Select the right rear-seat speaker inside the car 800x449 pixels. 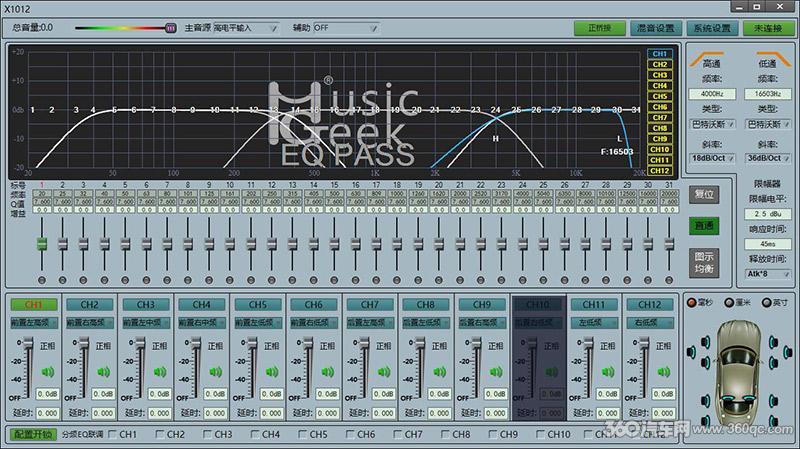point(749,399)
